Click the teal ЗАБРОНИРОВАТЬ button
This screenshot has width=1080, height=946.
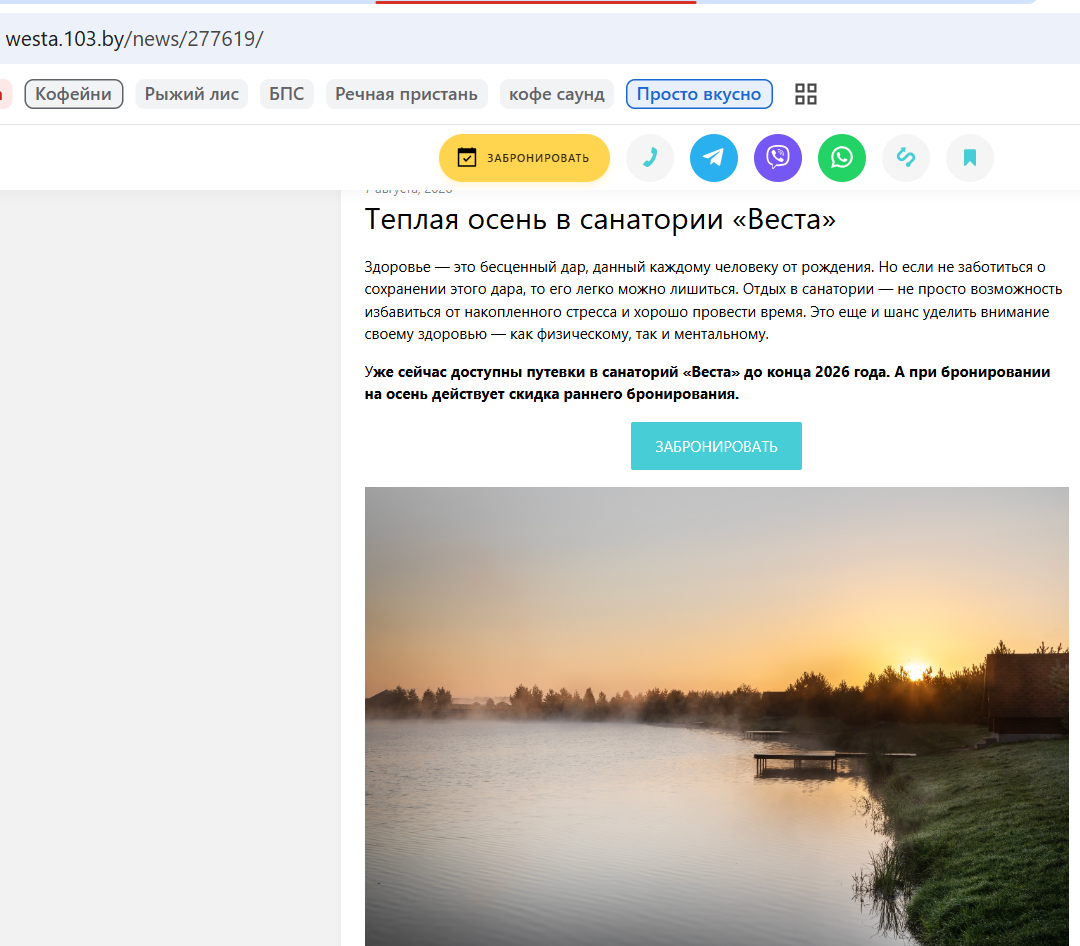click(716, 446)
